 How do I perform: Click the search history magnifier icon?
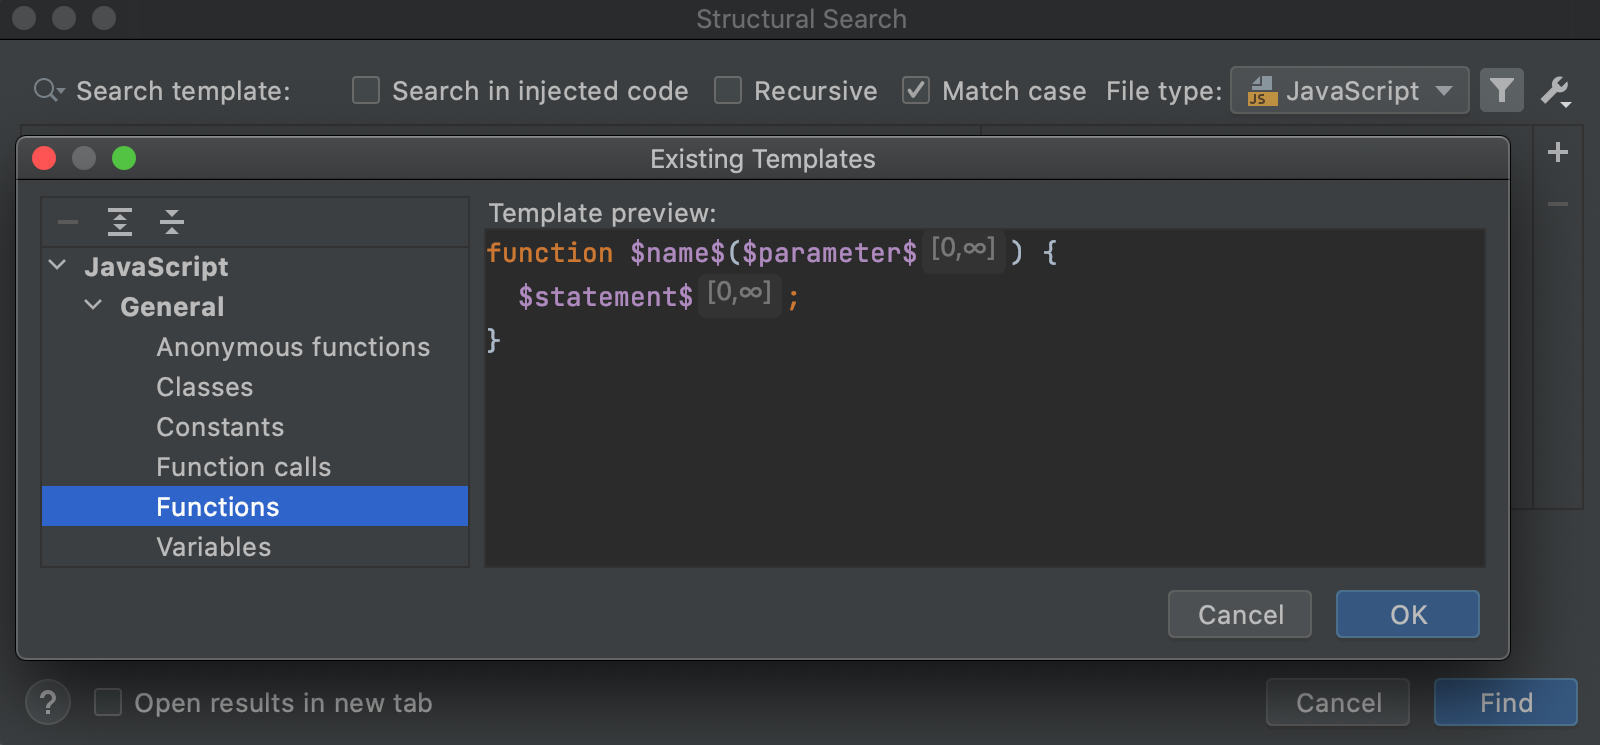point(47,91)
